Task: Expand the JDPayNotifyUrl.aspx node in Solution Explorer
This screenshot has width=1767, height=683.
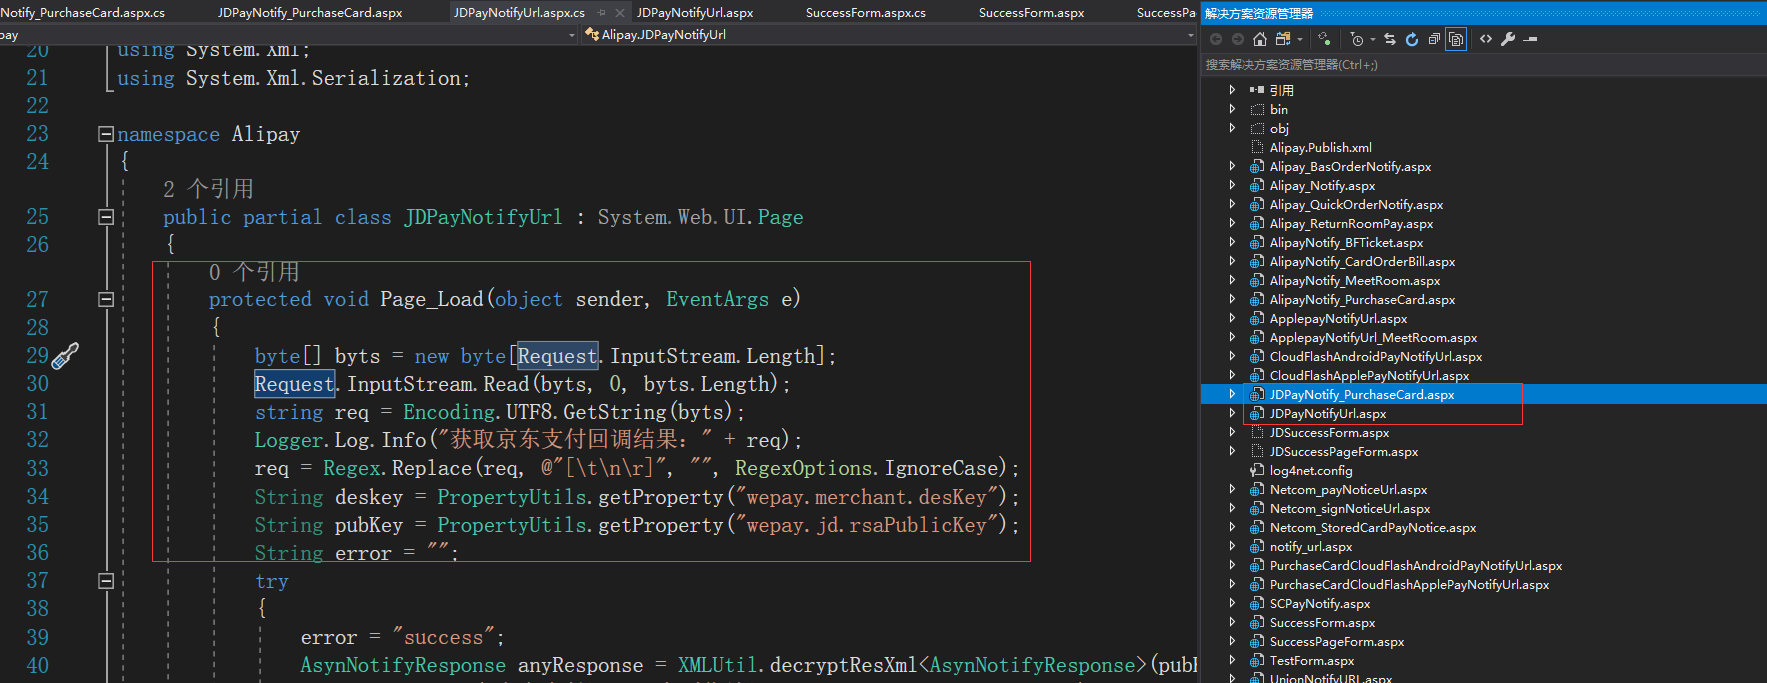Action: coord(1232,414)
